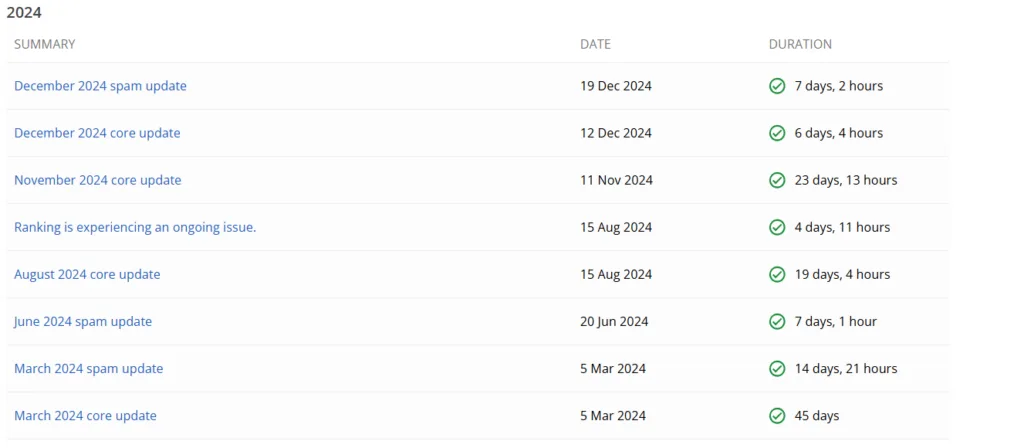Click the 2024 year heading
Screen dimensions: 1024x448
tap(24, 13)
